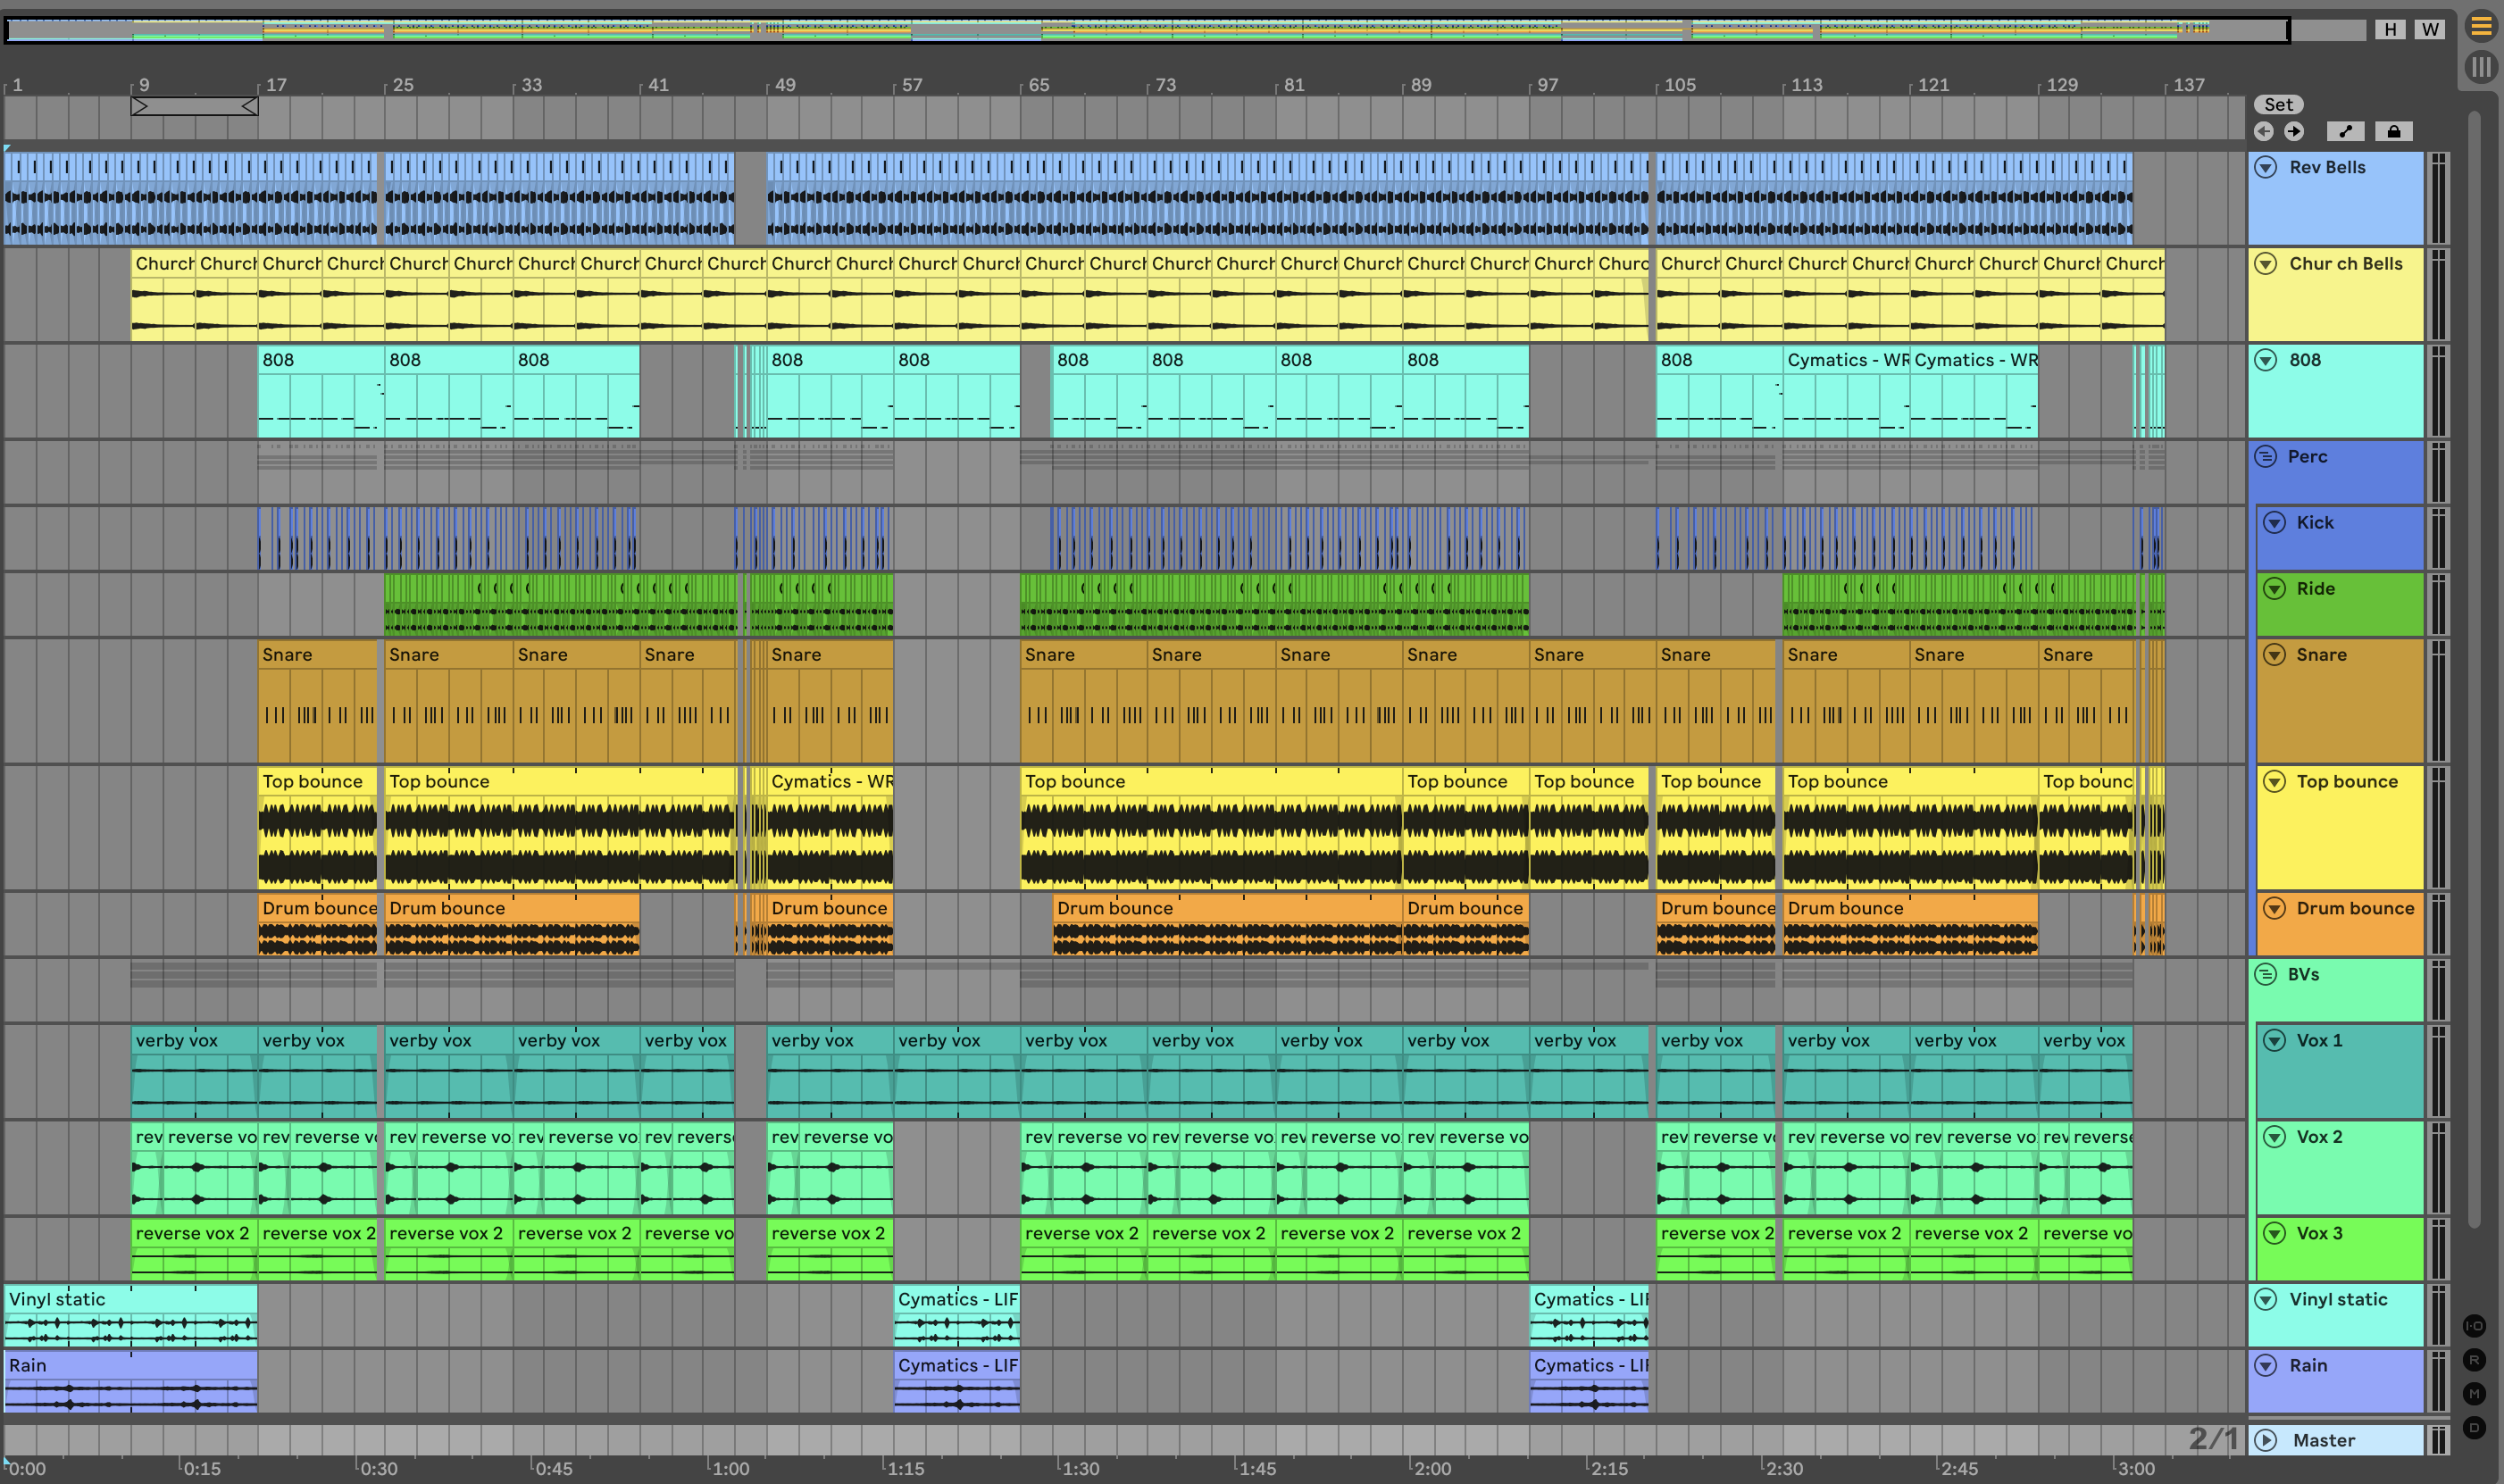Collapse the Rev Bells track
This screenshot has width=2504, height=1484.
[2266, 167]
